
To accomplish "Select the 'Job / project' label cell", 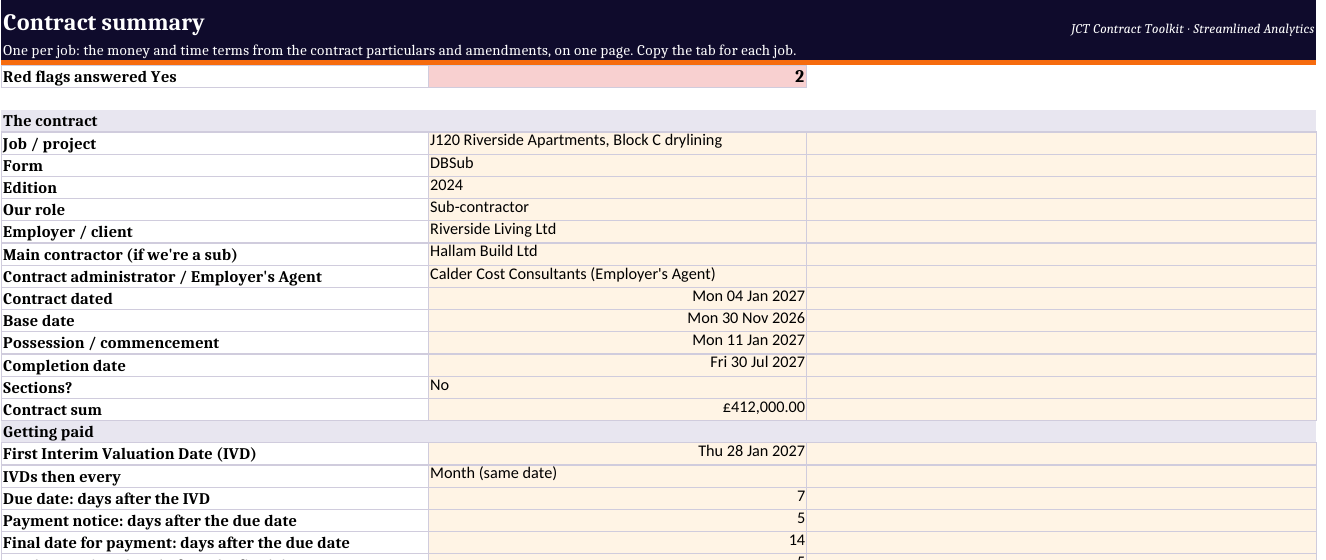I will click(x=215, y=143).
